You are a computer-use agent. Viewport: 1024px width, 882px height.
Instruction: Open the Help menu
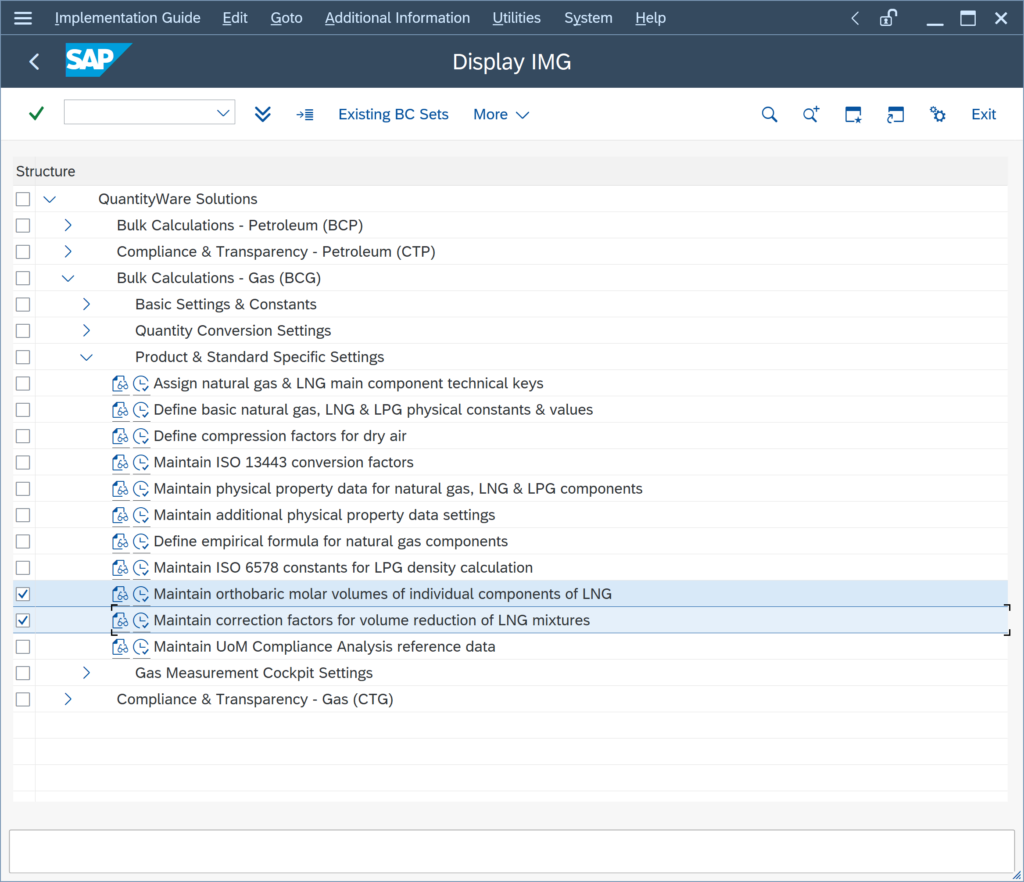[x=650, y=18]
